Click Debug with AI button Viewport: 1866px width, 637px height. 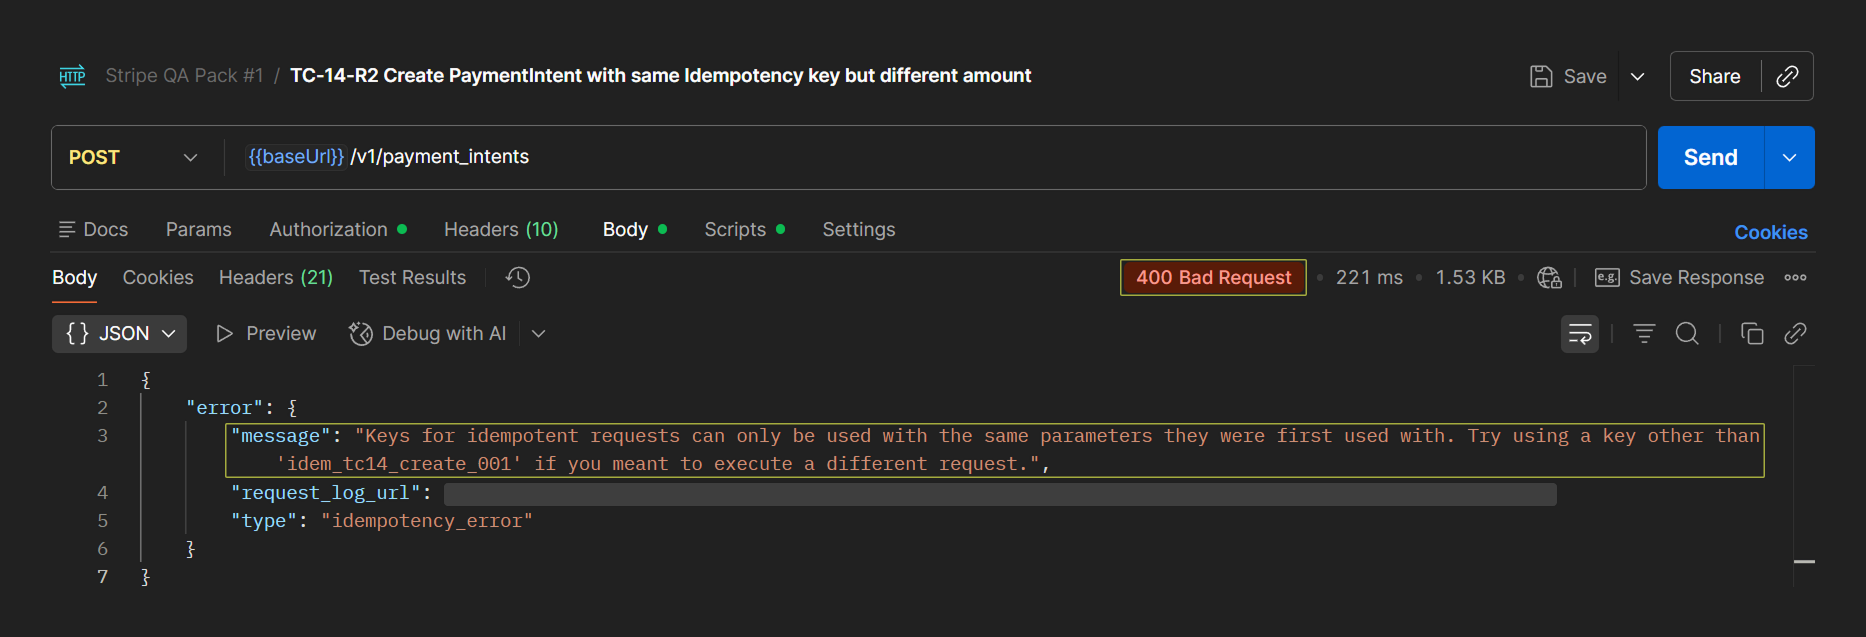(428, 333)
